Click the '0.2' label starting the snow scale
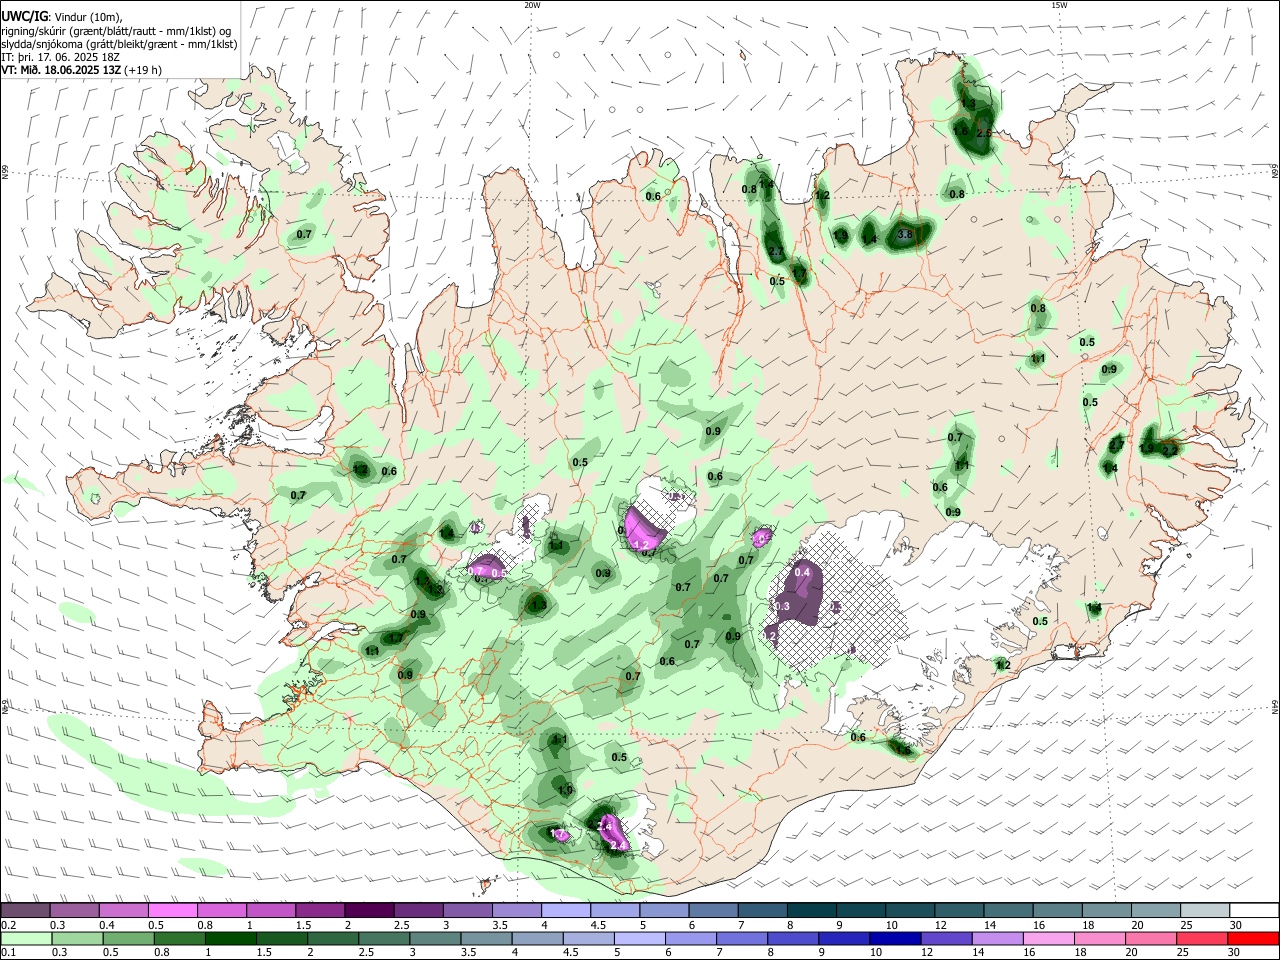1280x960 pixels. [x=8, y=924]
